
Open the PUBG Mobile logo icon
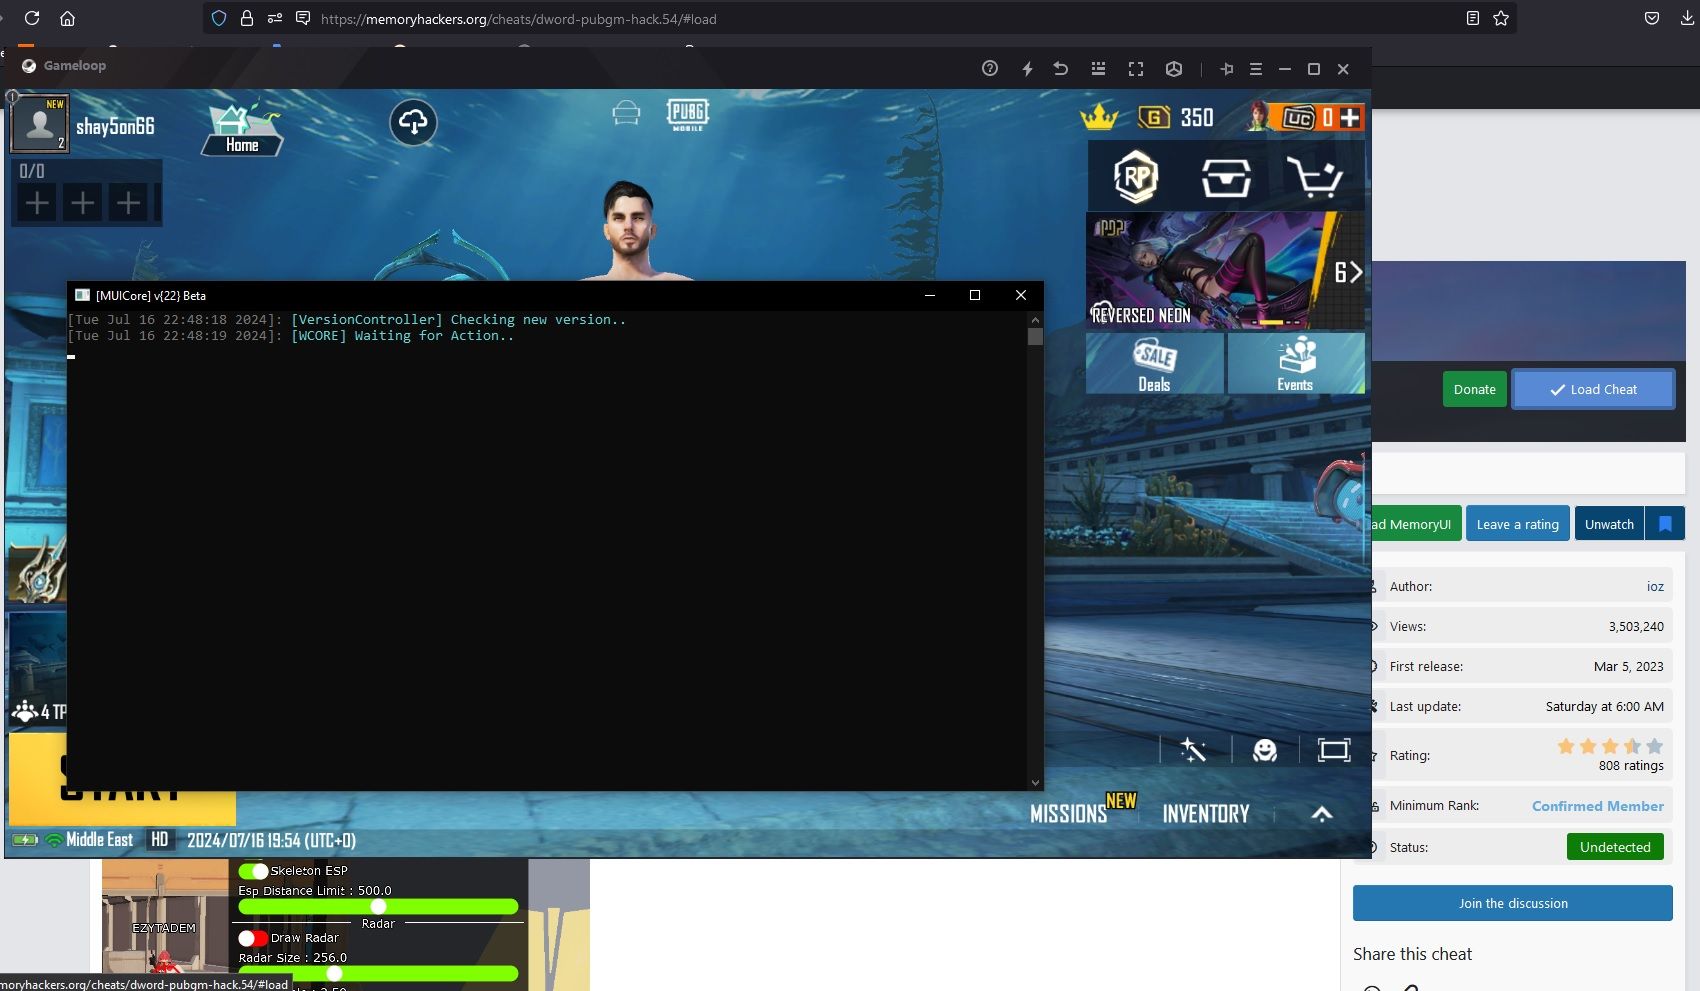[x=688, y=114]
